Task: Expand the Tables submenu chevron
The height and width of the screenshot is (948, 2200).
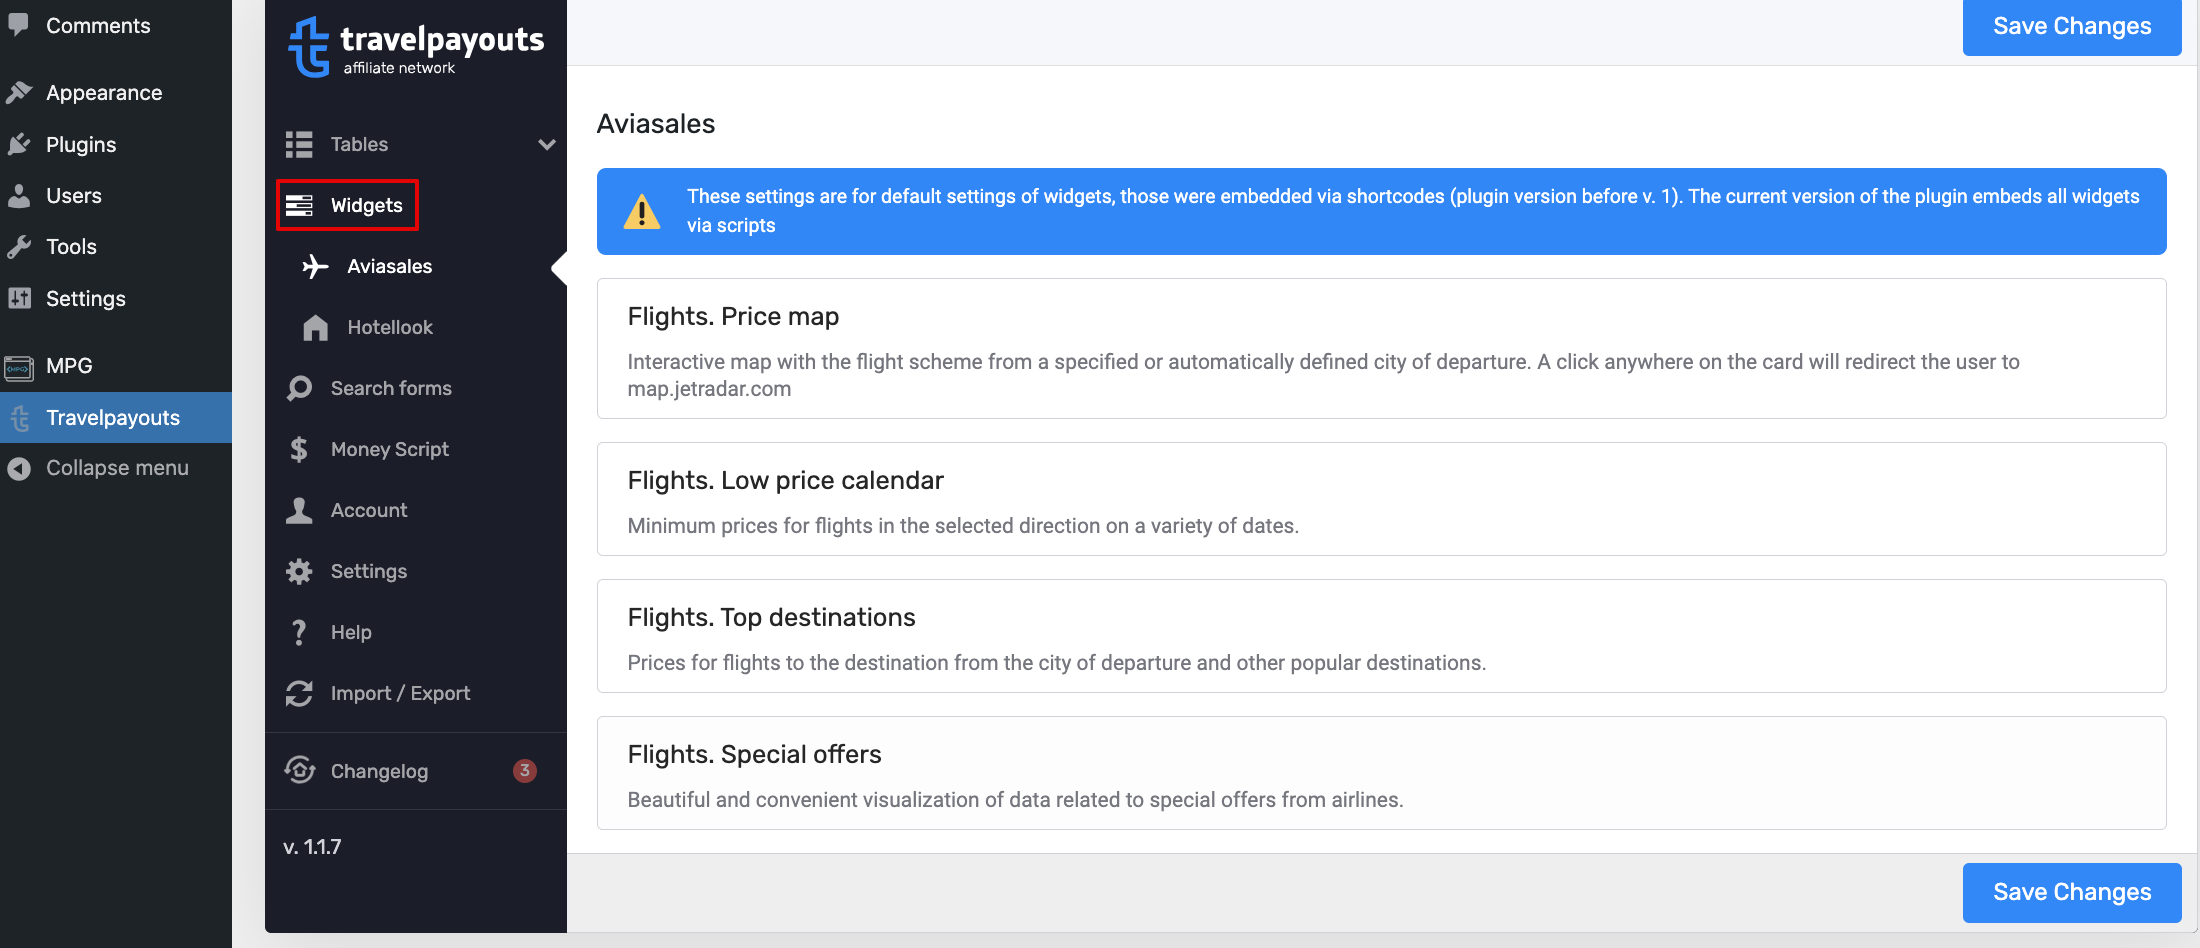Action: point(546,144)
